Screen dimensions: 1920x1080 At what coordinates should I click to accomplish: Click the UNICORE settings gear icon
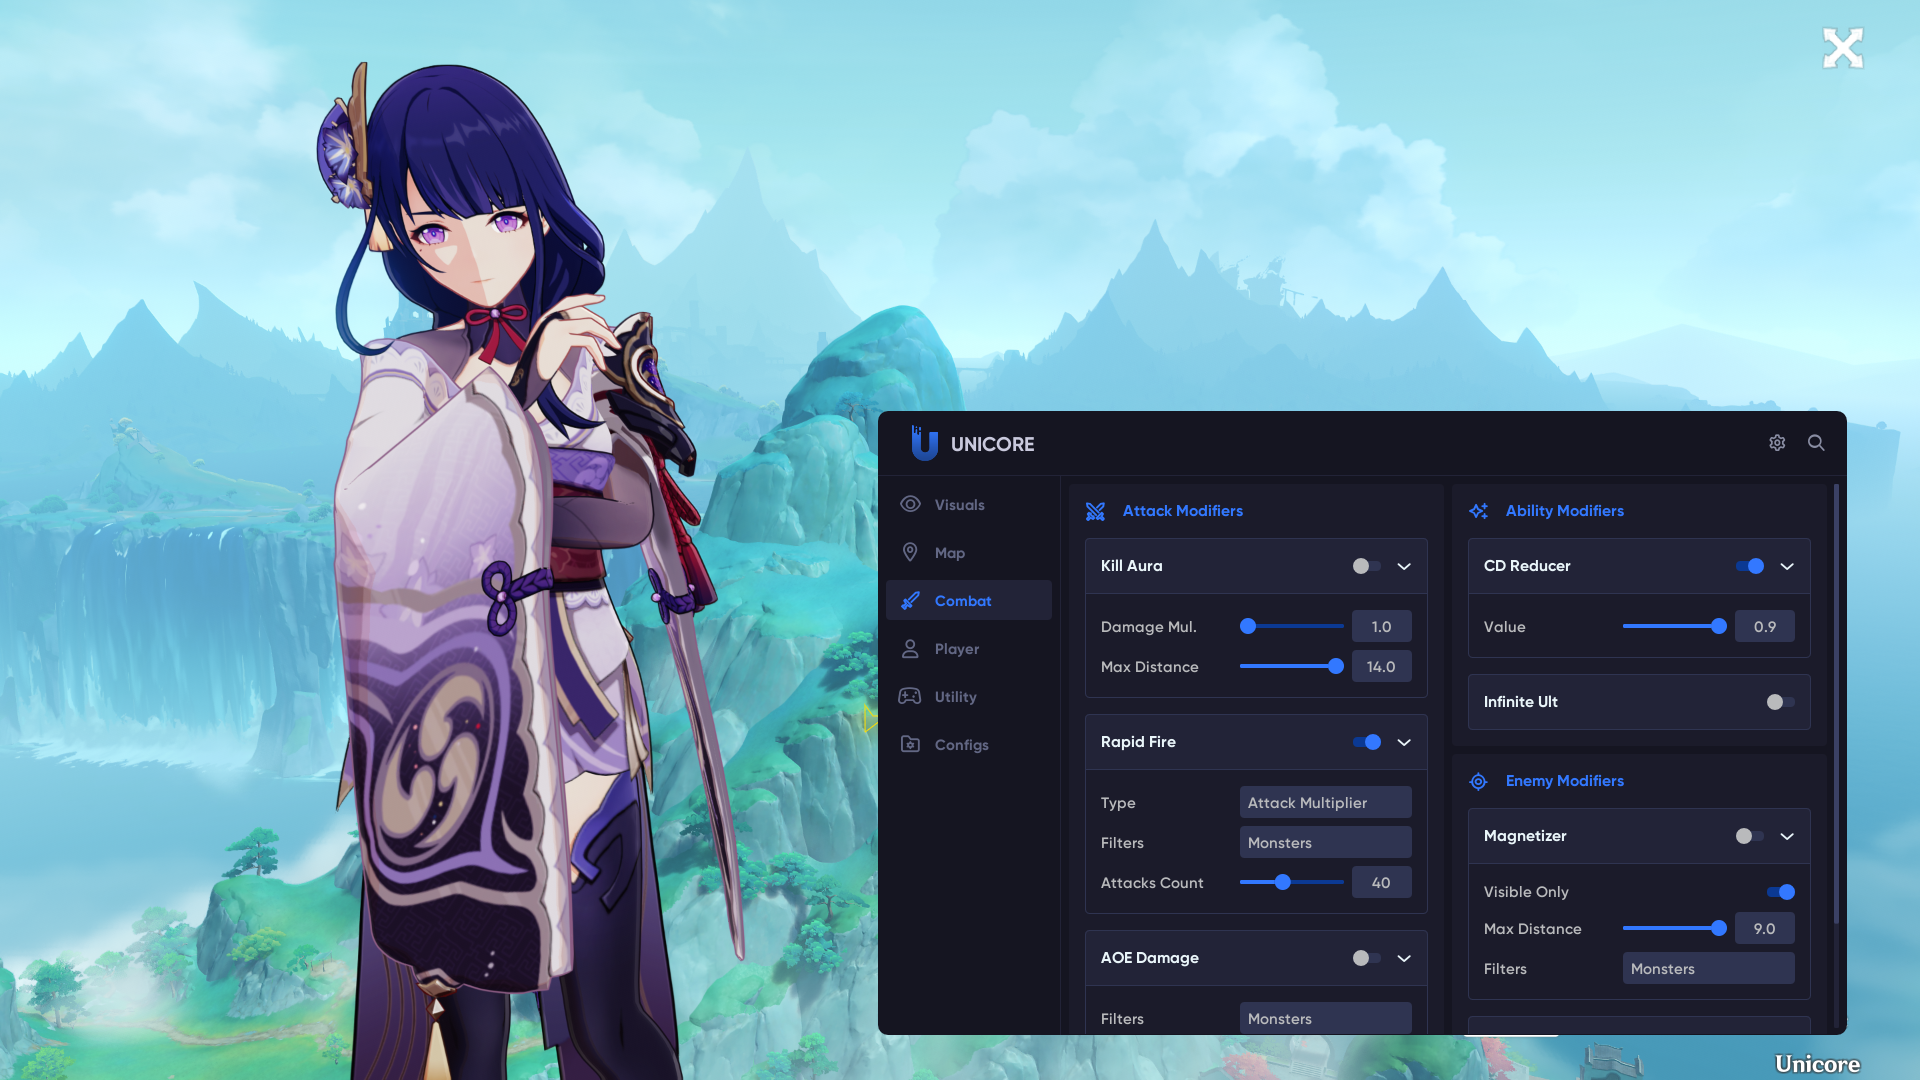1776,443
